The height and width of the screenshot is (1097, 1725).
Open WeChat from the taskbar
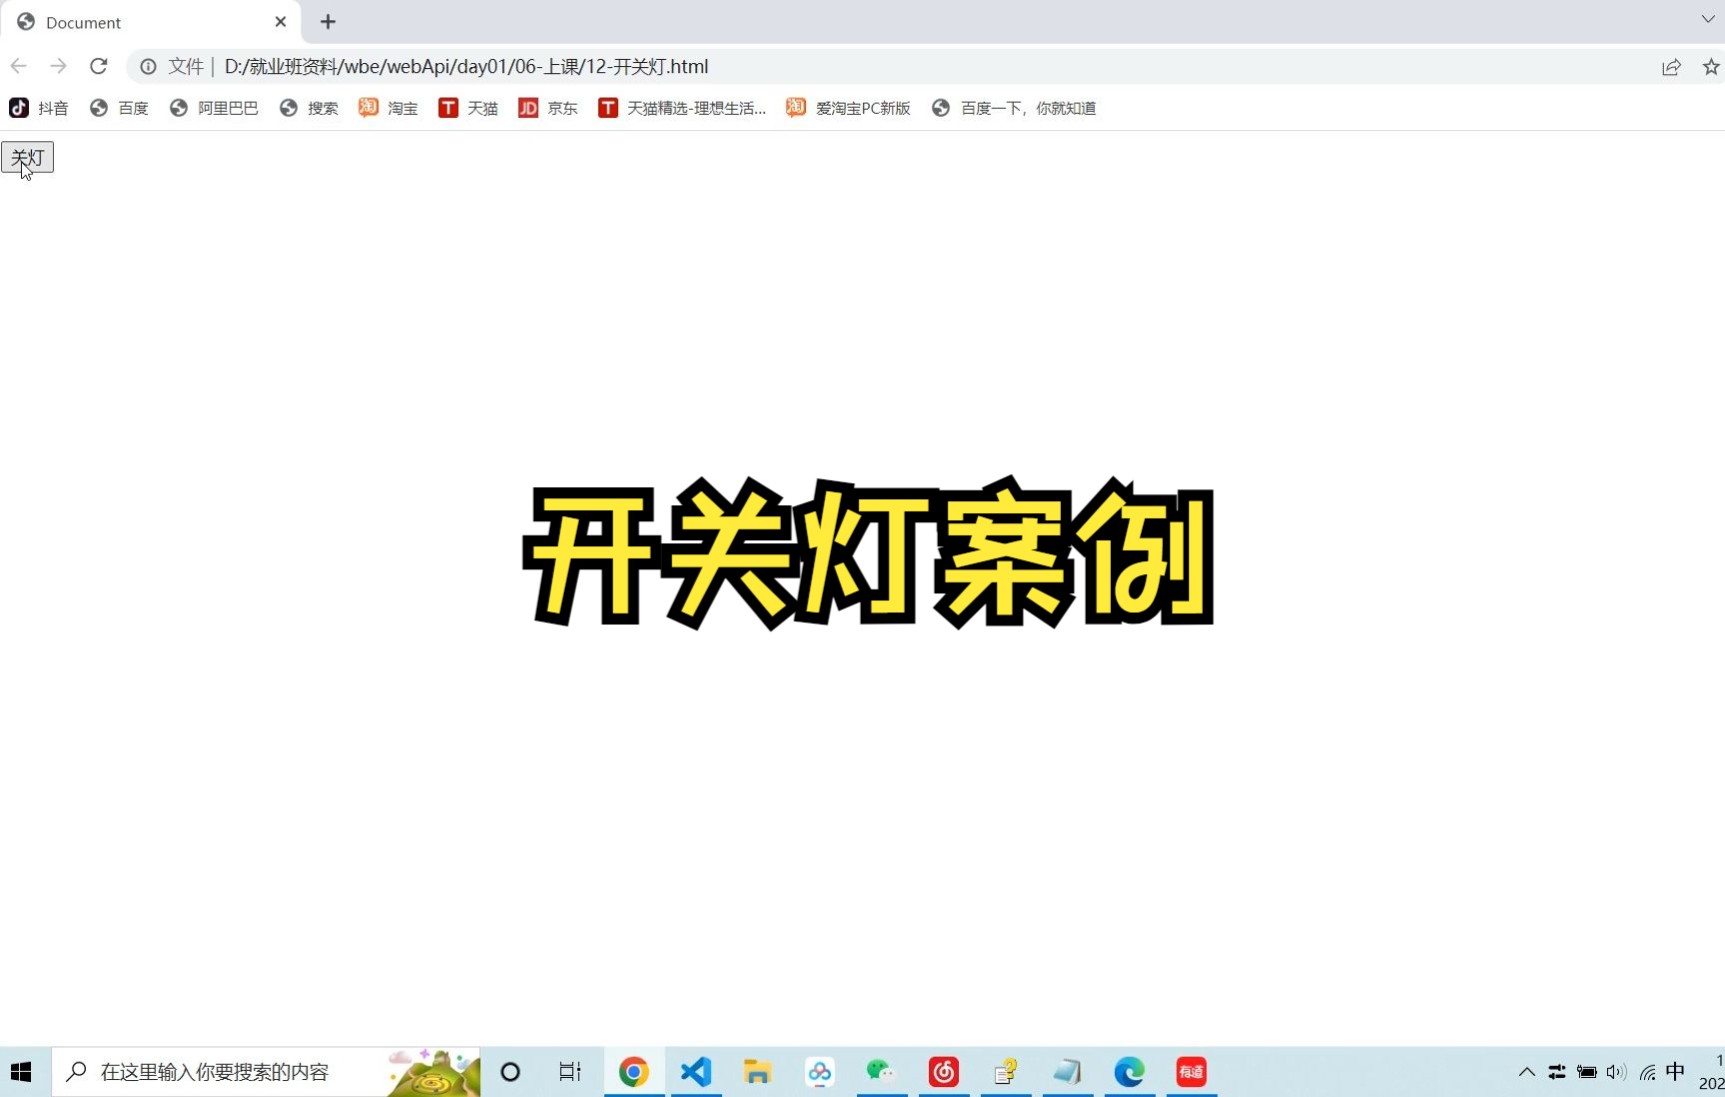pyautogui.click(x=880, y=1071)
